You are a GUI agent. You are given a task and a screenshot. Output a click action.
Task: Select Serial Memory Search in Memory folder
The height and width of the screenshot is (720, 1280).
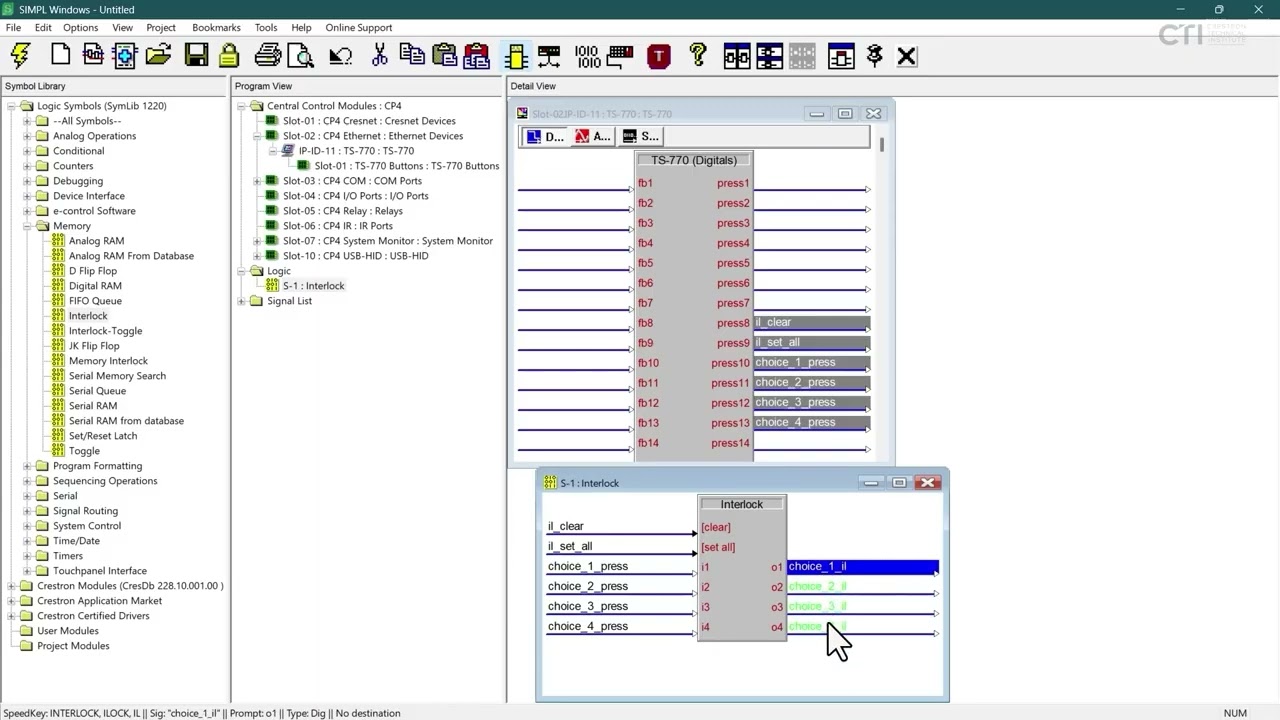tap(117, 376)
